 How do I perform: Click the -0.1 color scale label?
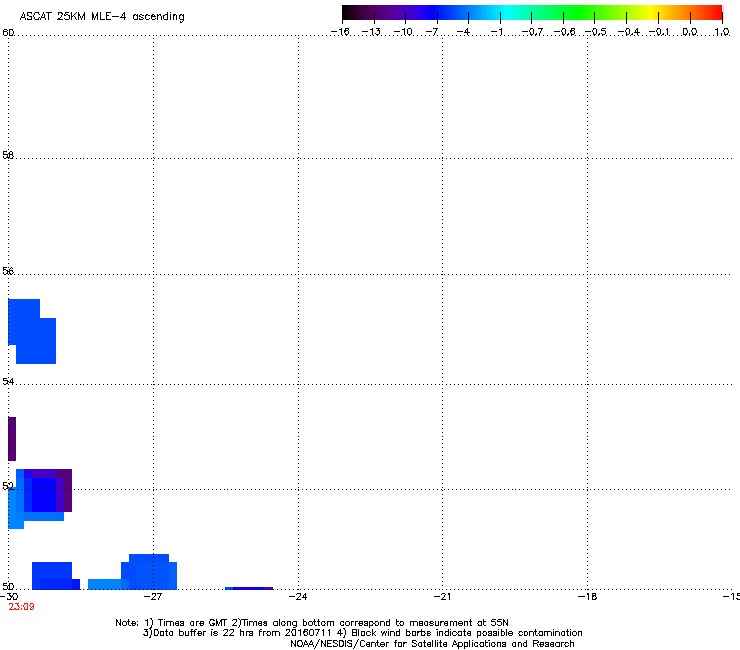point(659,32)
